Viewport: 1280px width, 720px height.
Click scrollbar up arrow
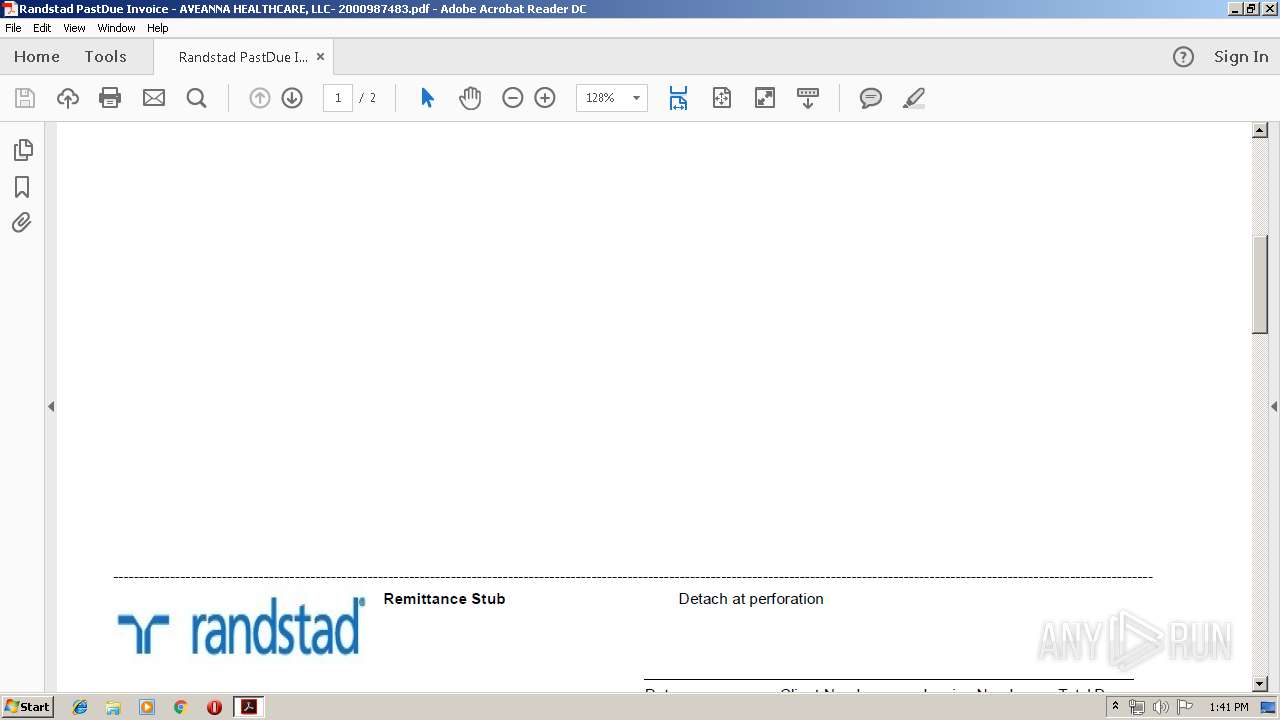click(1260, 130)
